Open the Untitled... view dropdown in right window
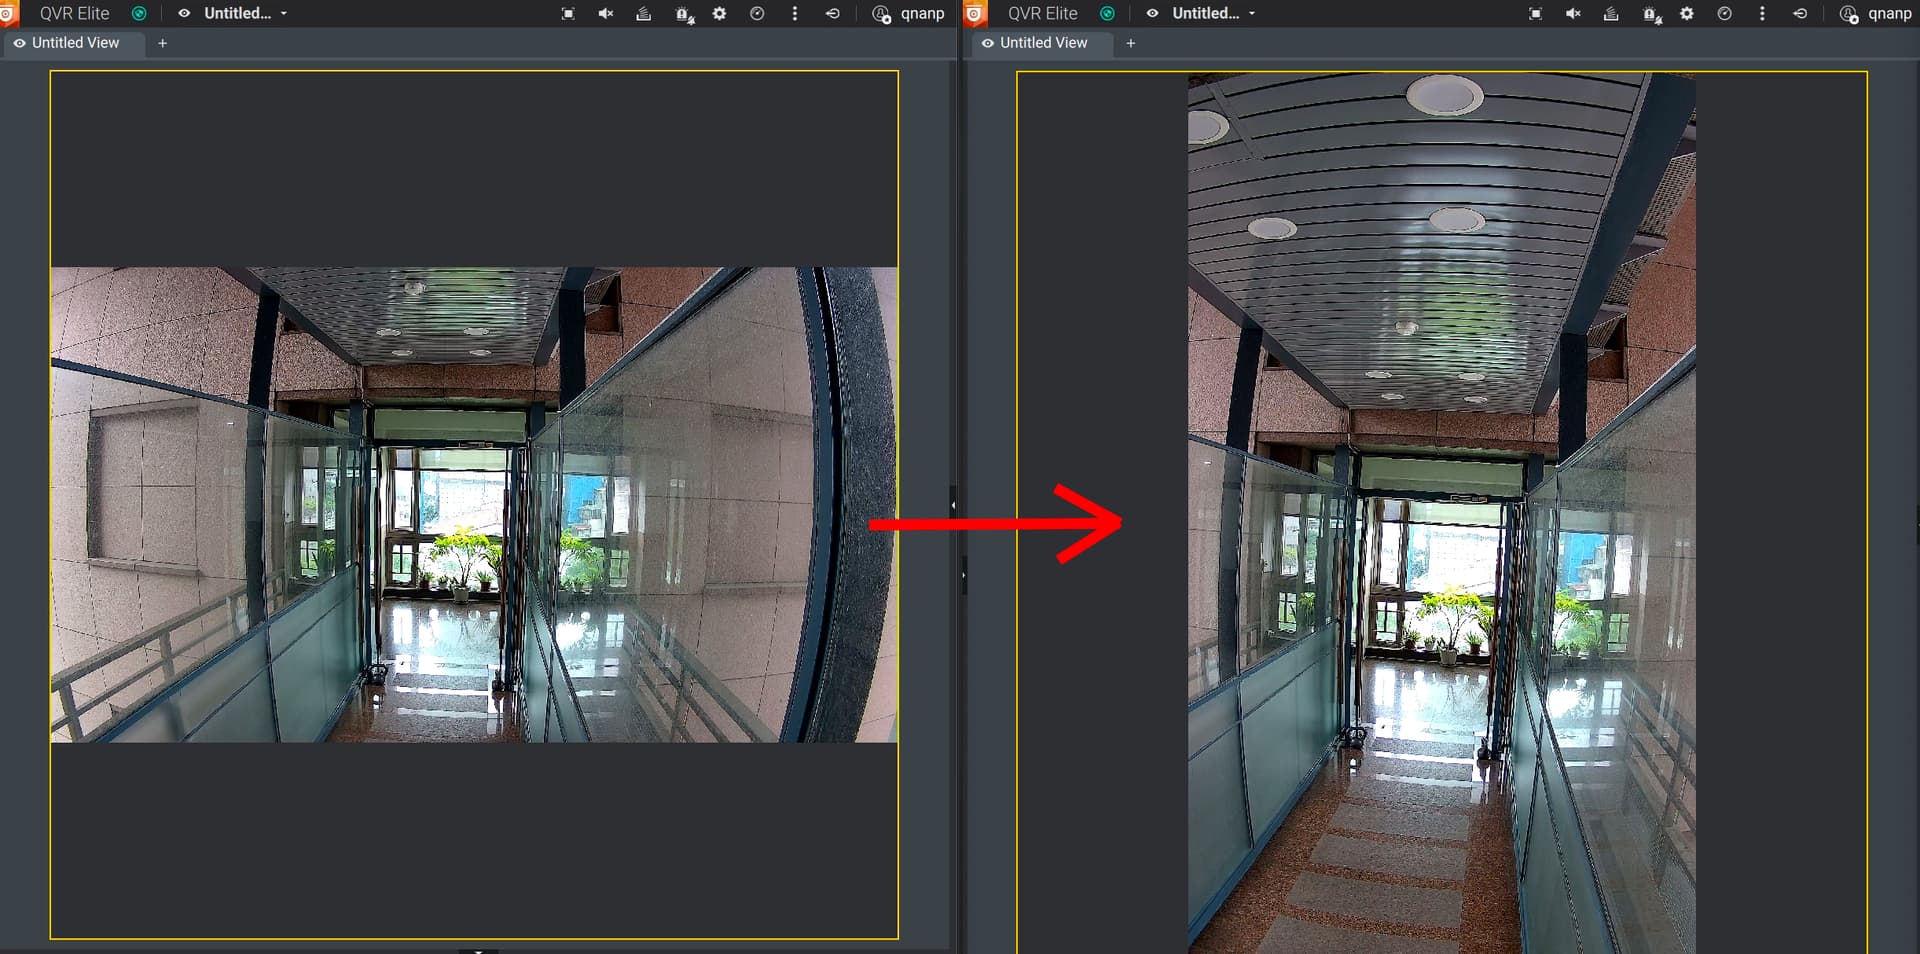Viewport: 1920px width, 954px height. click(x=1214, y=14)
